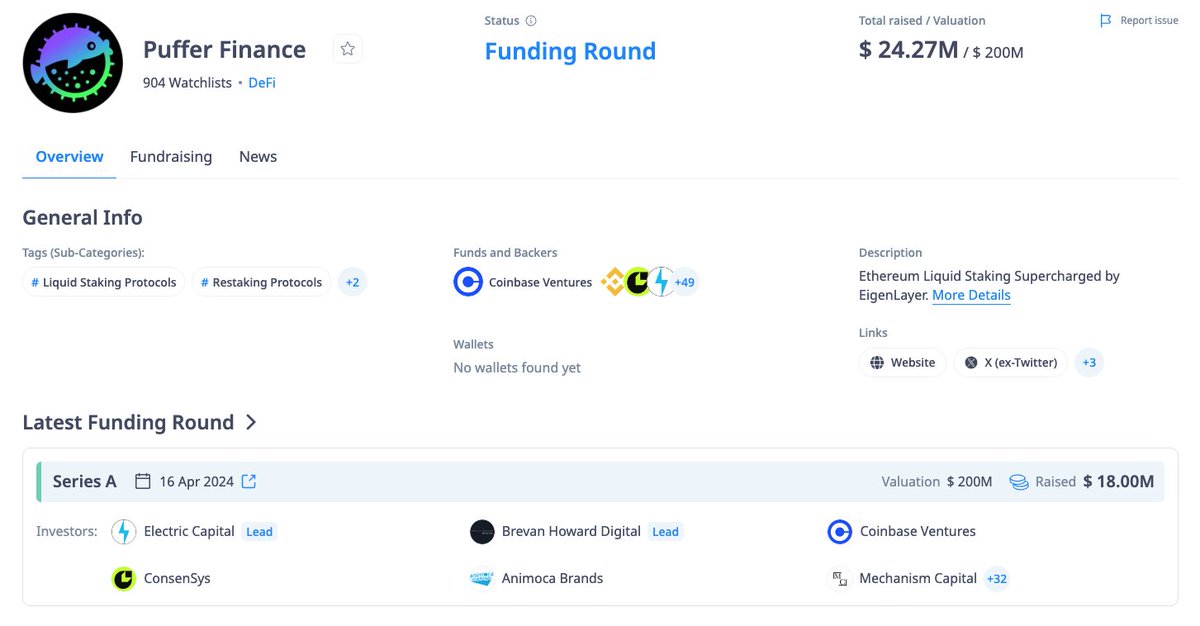Select the Liquid Staking Protocols tag
The image size is (1200, 626).
coord(103,282)
